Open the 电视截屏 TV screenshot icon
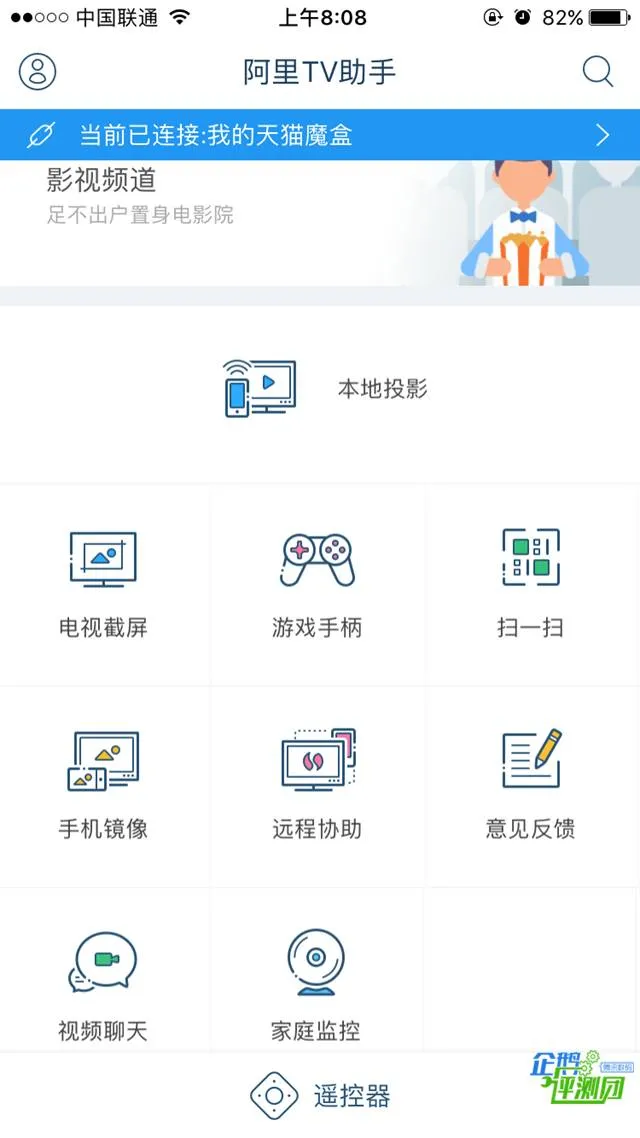 [x=103, y=559]
